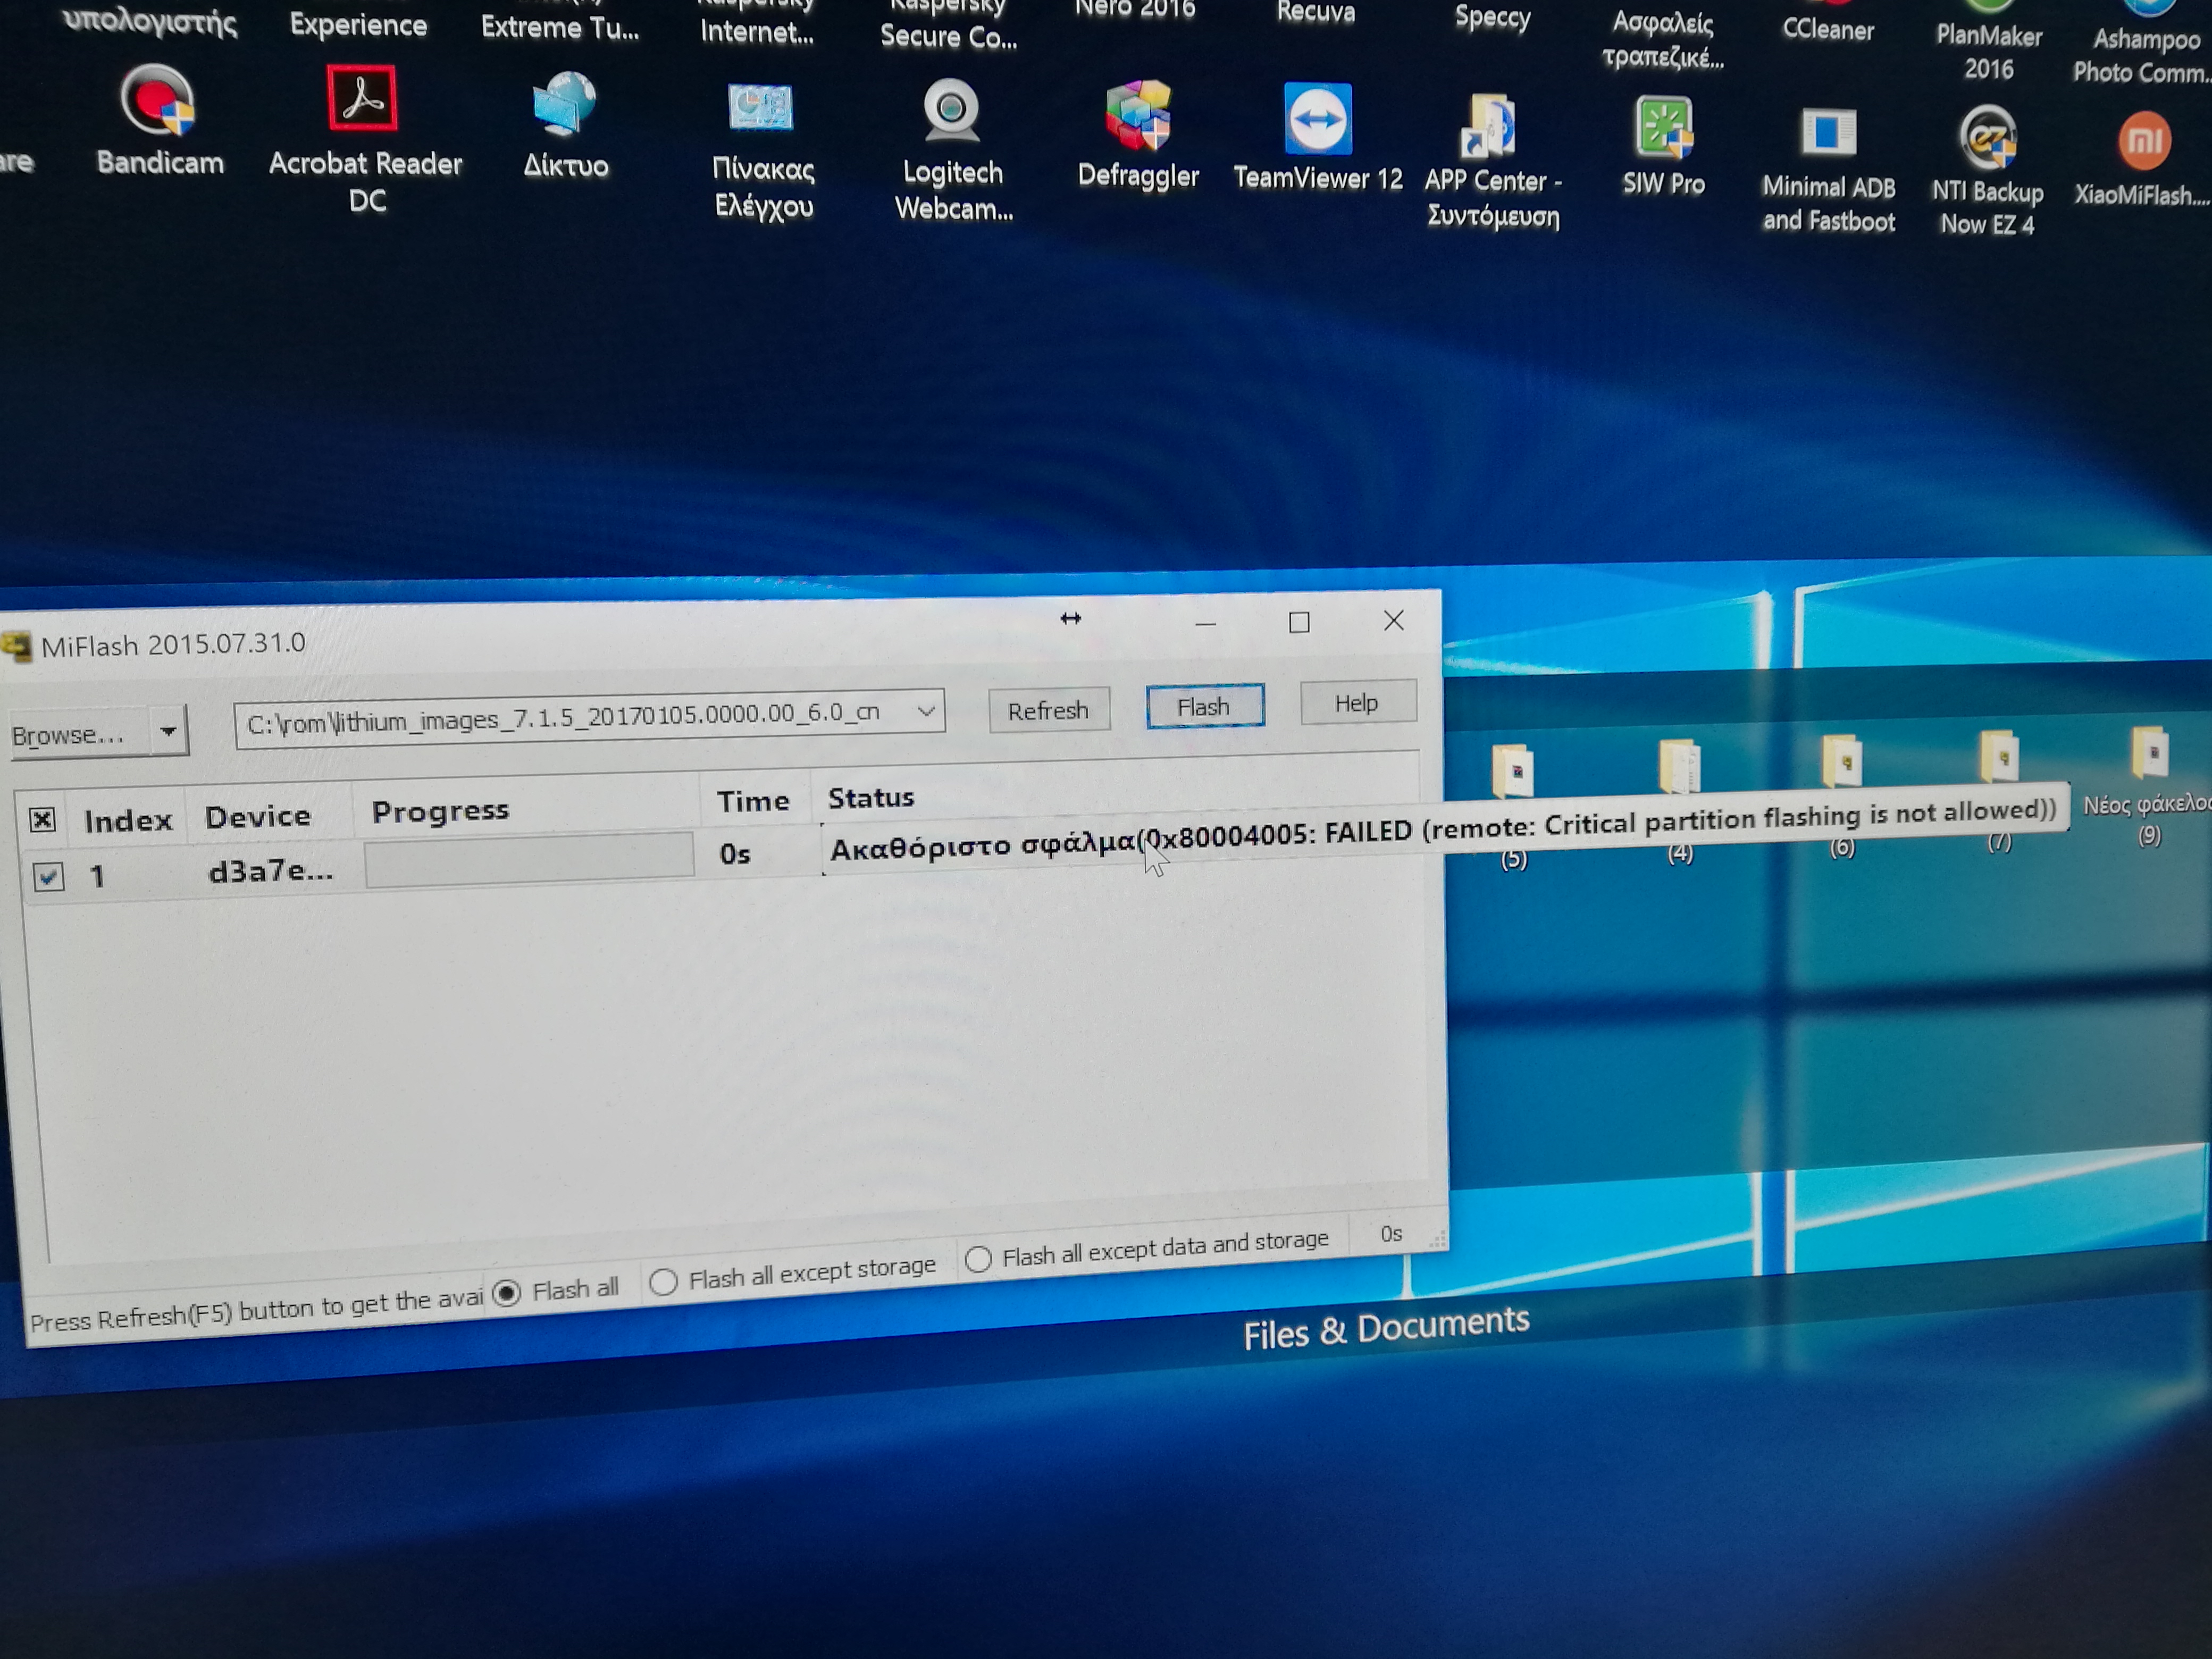Select Flash all except storage option
This screenshot has height=1659, width=2212.
663,1281
